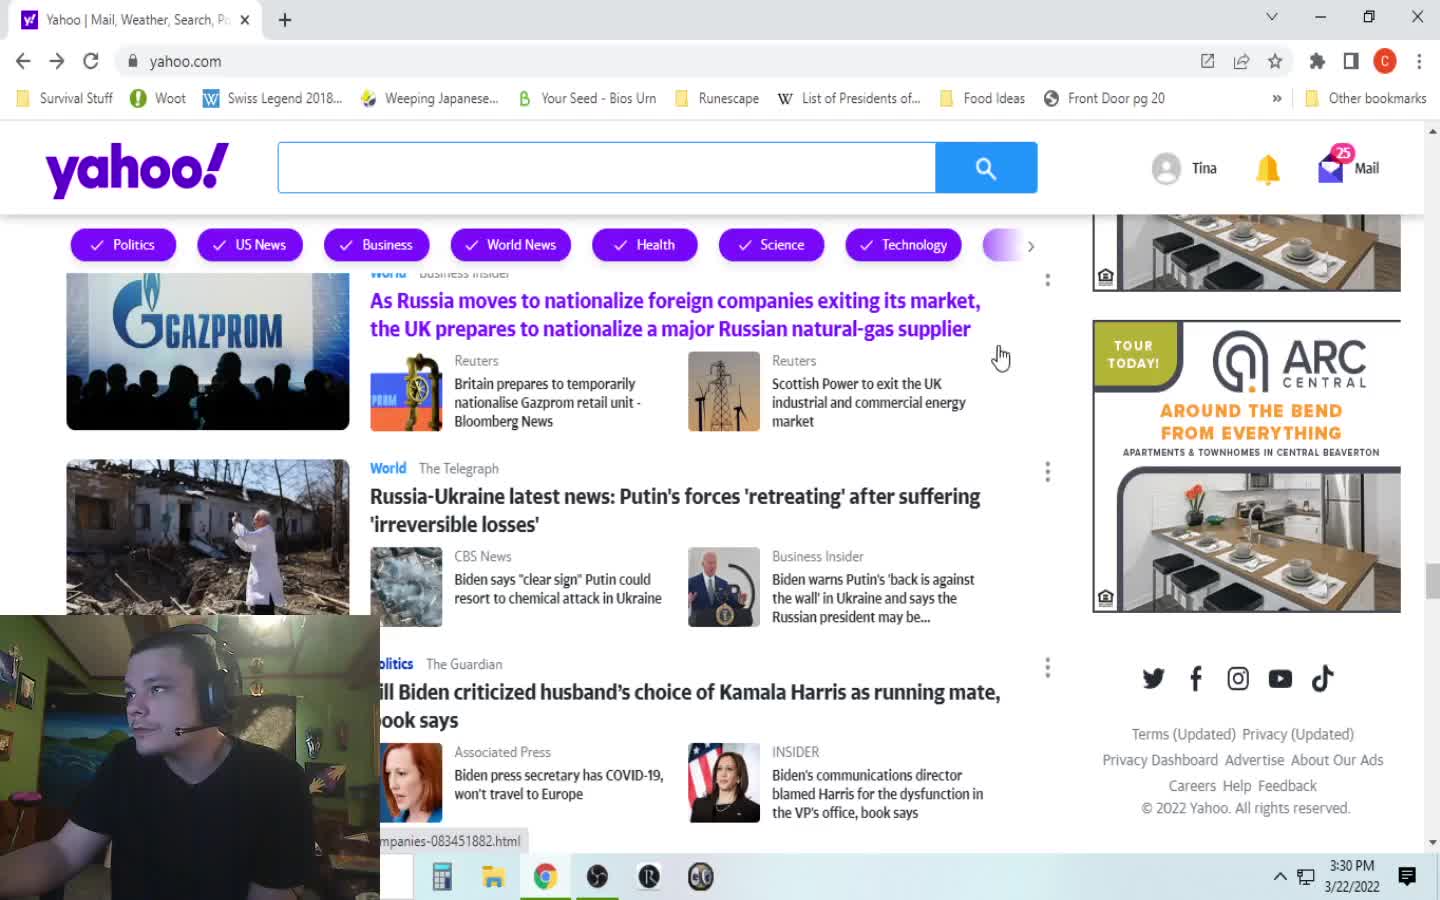Go forward in browser history
The image size is (1440, 900).
click(x=57, y=61)
